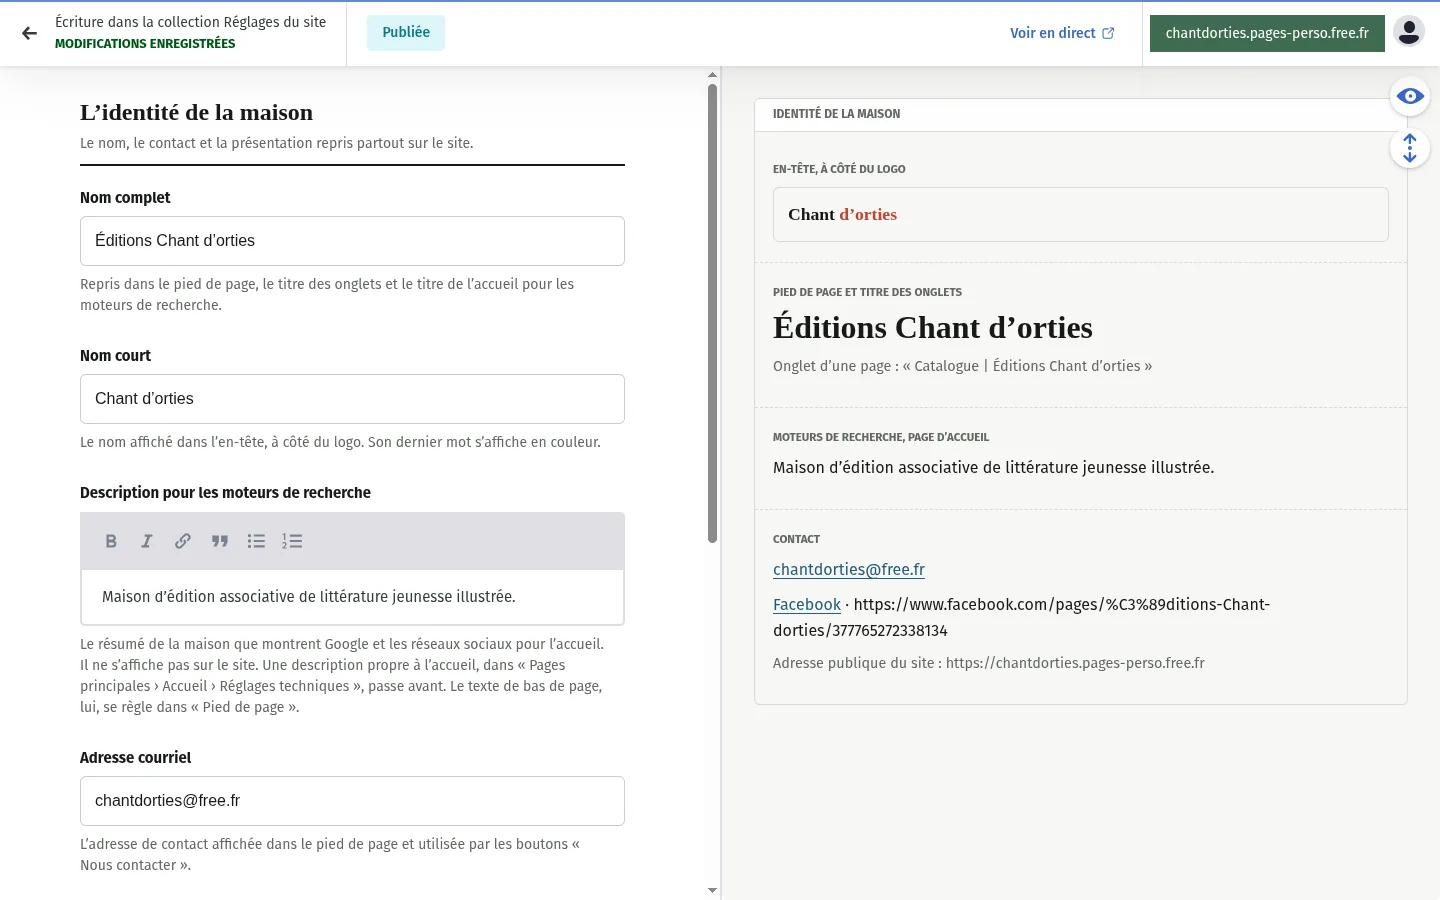
Task: Insert numbered list in description editor
Action: (x=292, y=541)
